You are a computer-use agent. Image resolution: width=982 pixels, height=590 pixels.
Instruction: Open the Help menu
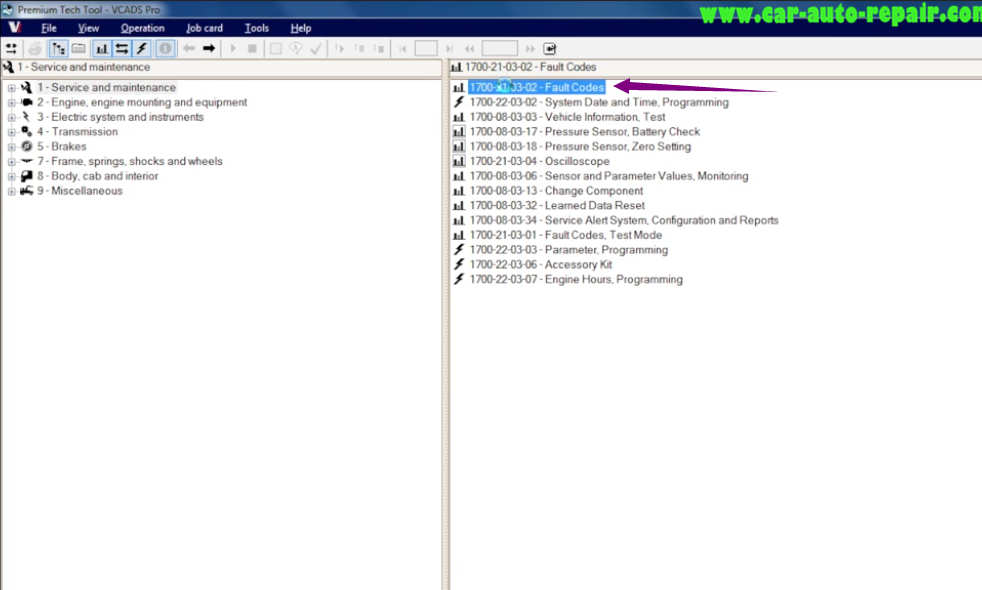point(301,28)
